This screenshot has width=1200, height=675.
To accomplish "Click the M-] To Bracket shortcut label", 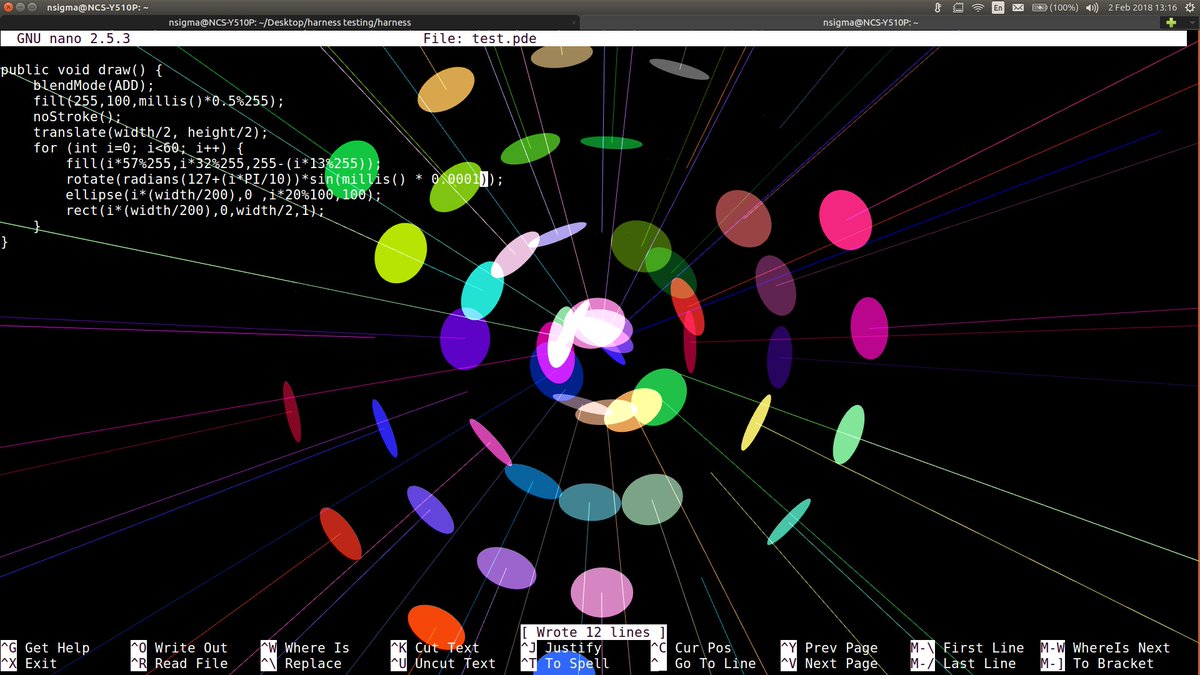I will (x=1097, y=663).
